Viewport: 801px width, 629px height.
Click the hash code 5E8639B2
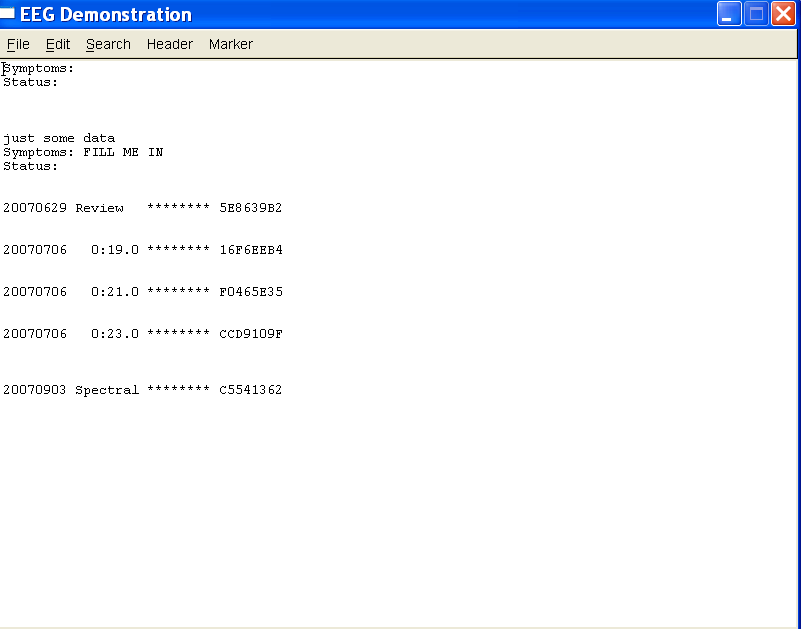[251, 208]
